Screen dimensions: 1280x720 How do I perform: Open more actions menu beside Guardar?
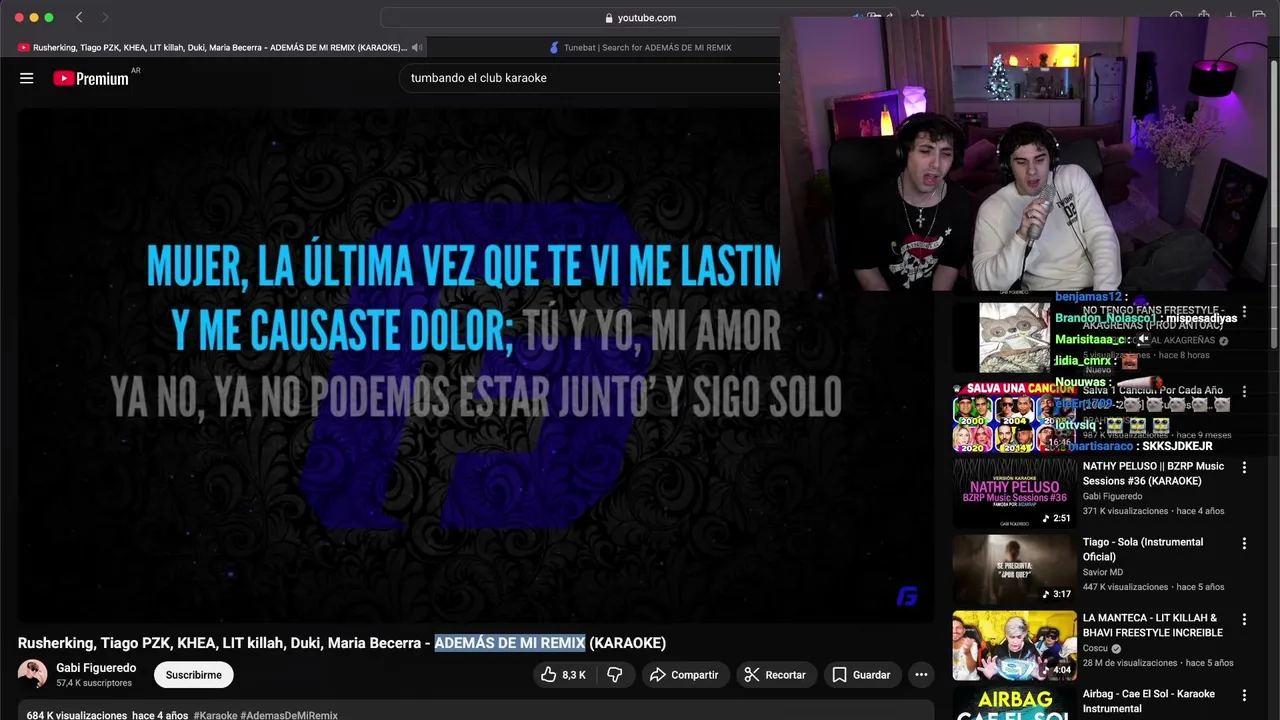click(921, 675)
